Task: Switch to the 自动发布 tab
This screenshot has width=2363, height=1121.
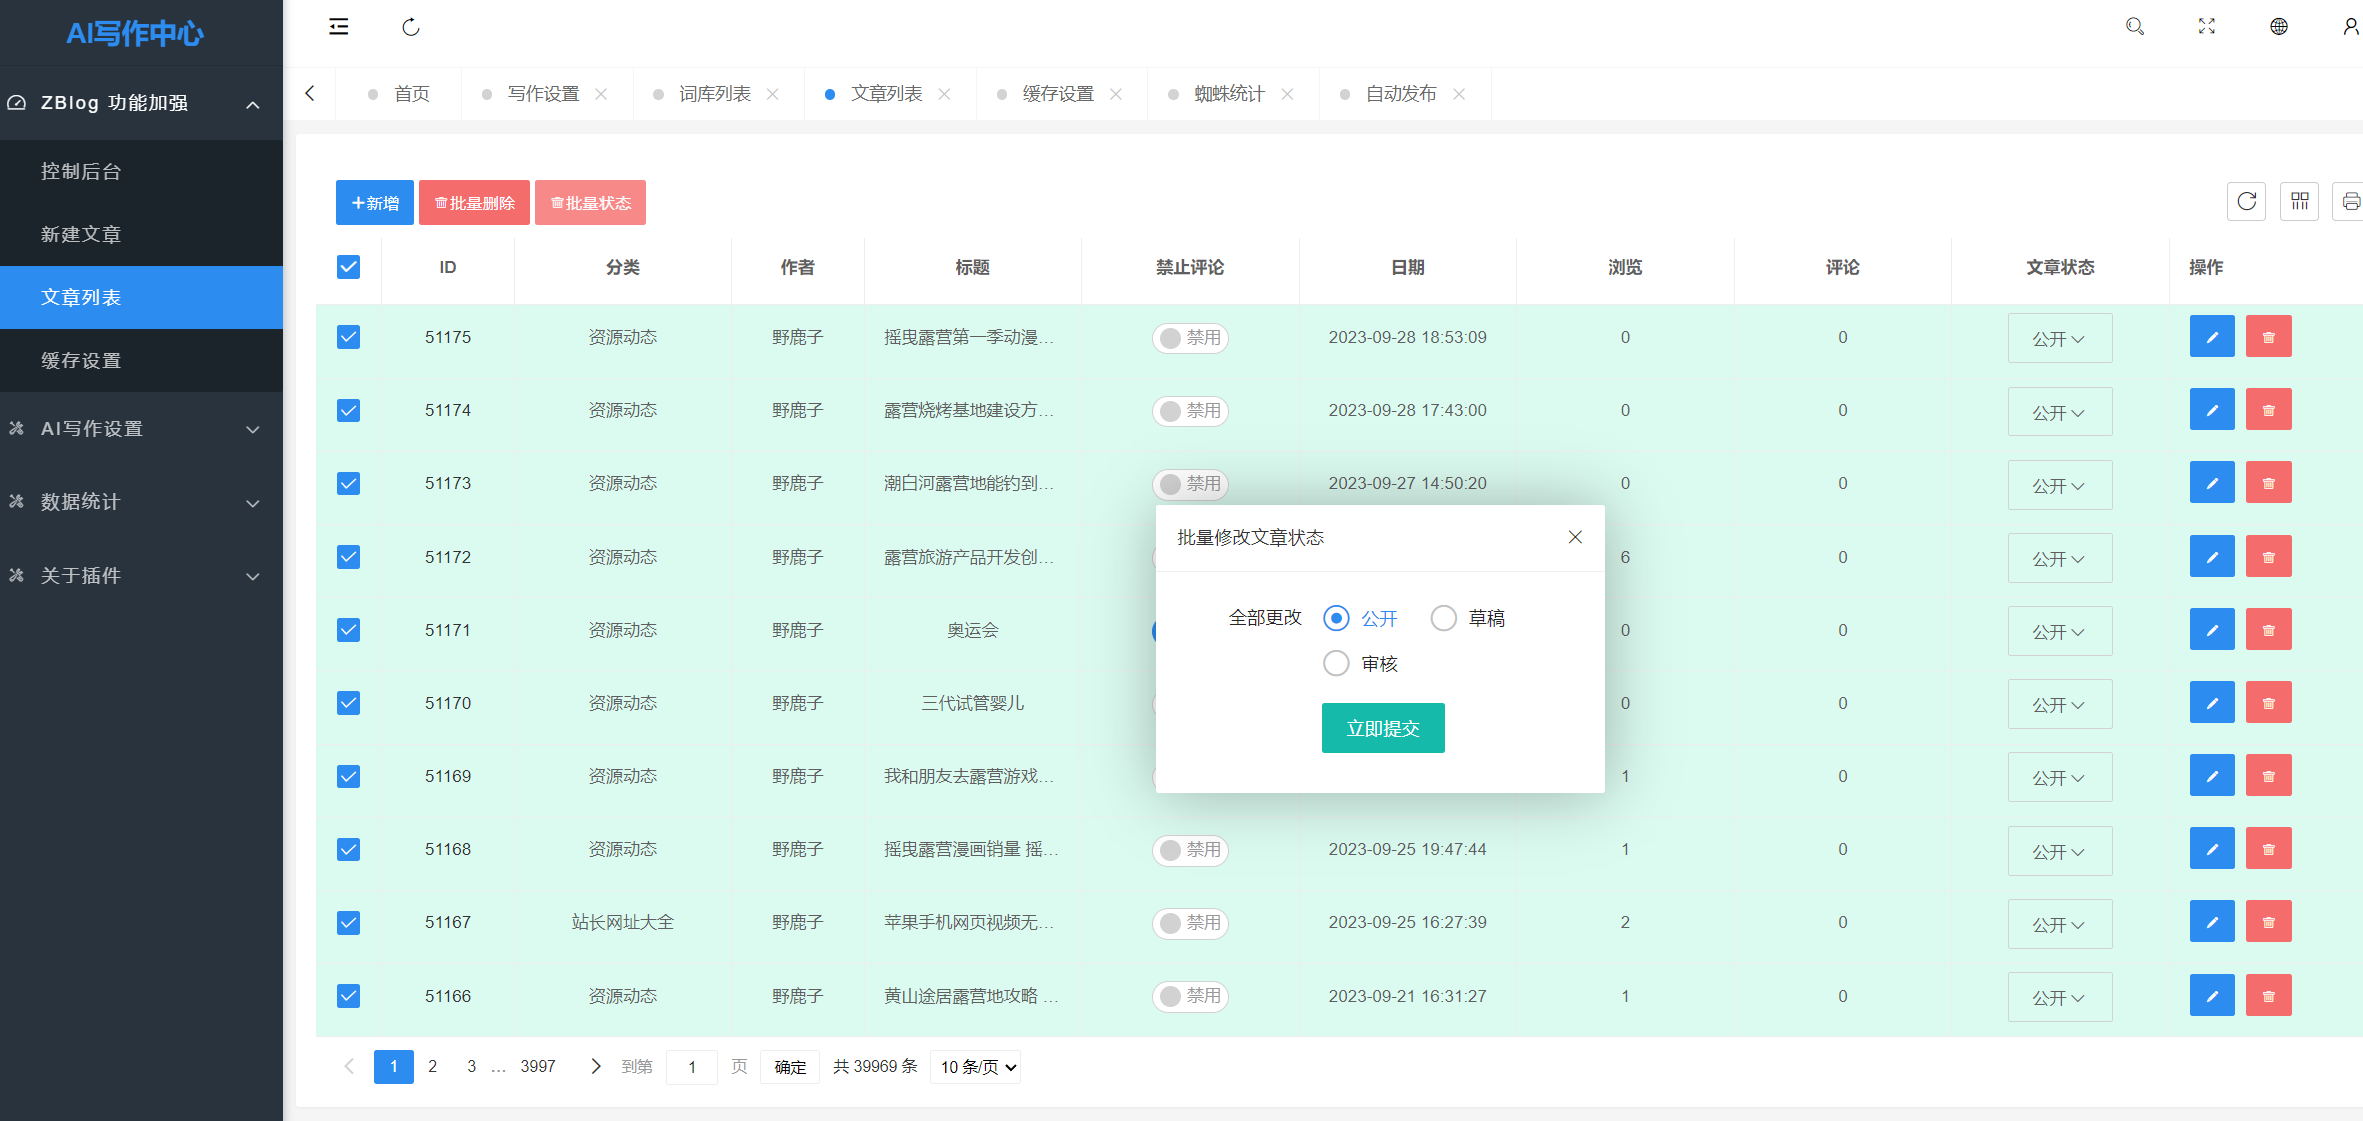Action: click(x=1400, y=94)
